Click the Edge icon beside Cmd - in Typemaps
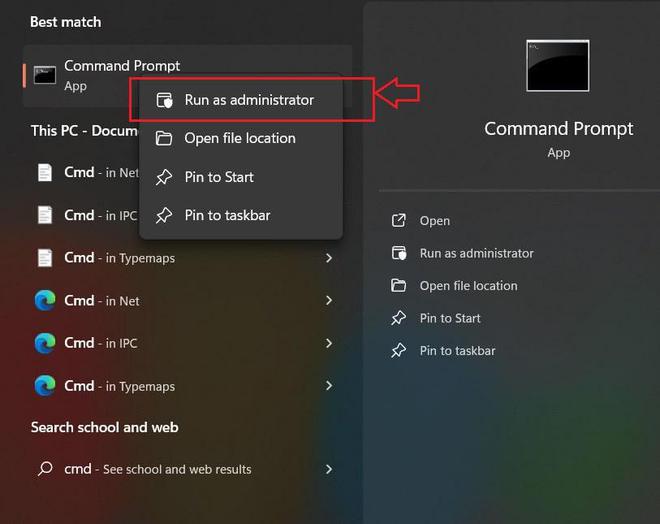This screenshot has height=524, width=660. (44, 386)
